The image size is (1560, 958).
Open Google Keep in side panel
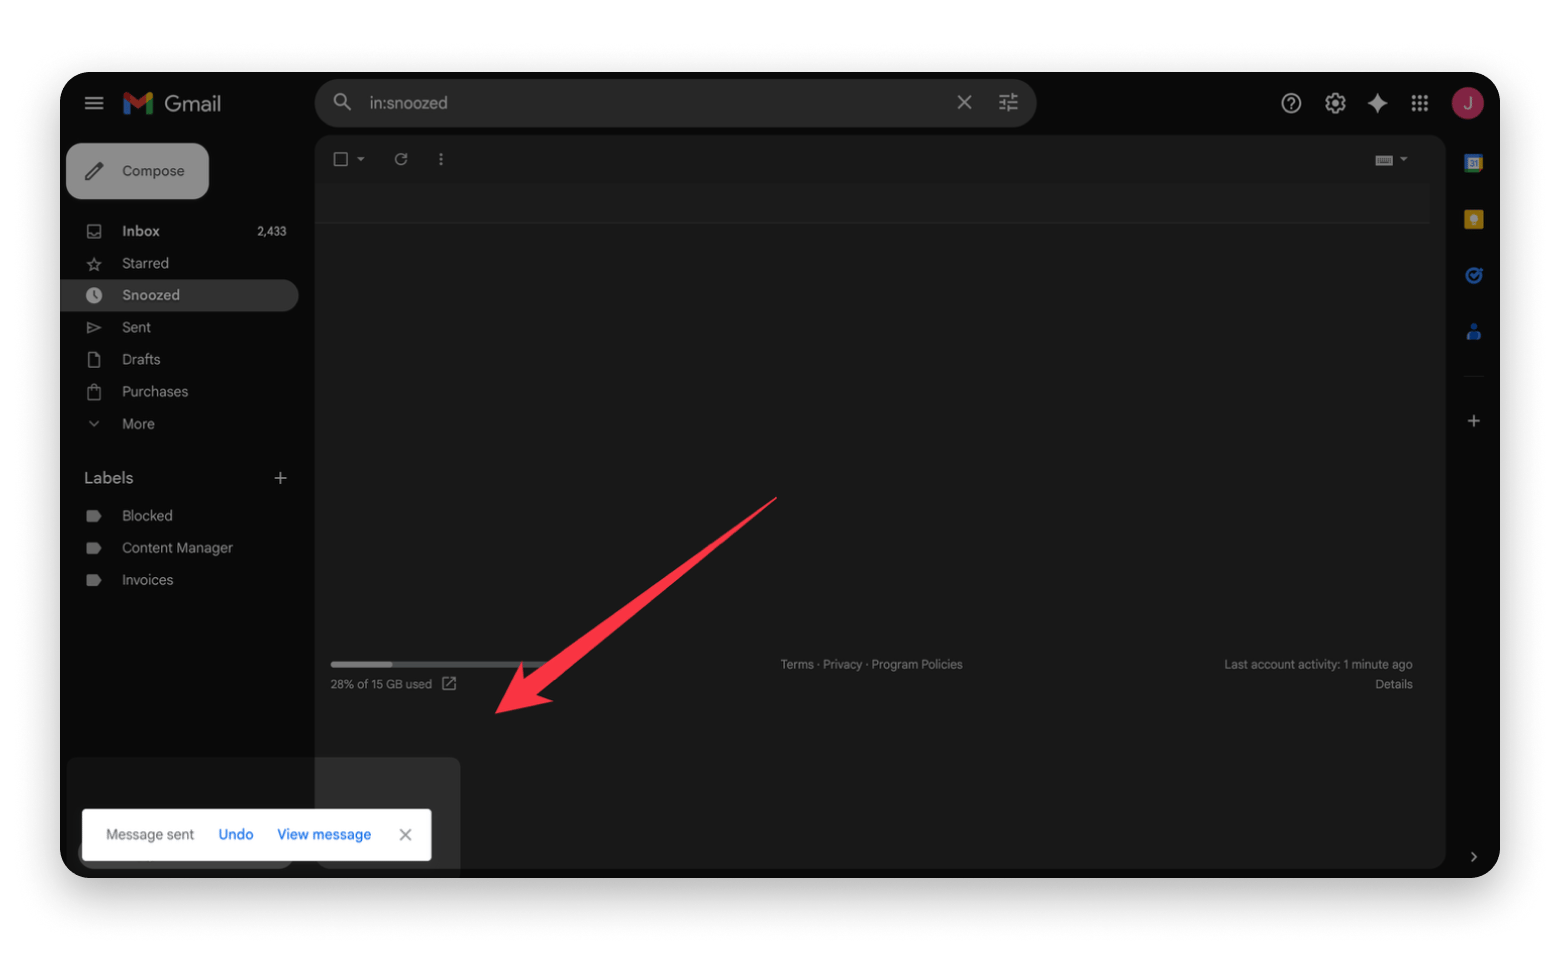coord(1473,219)
